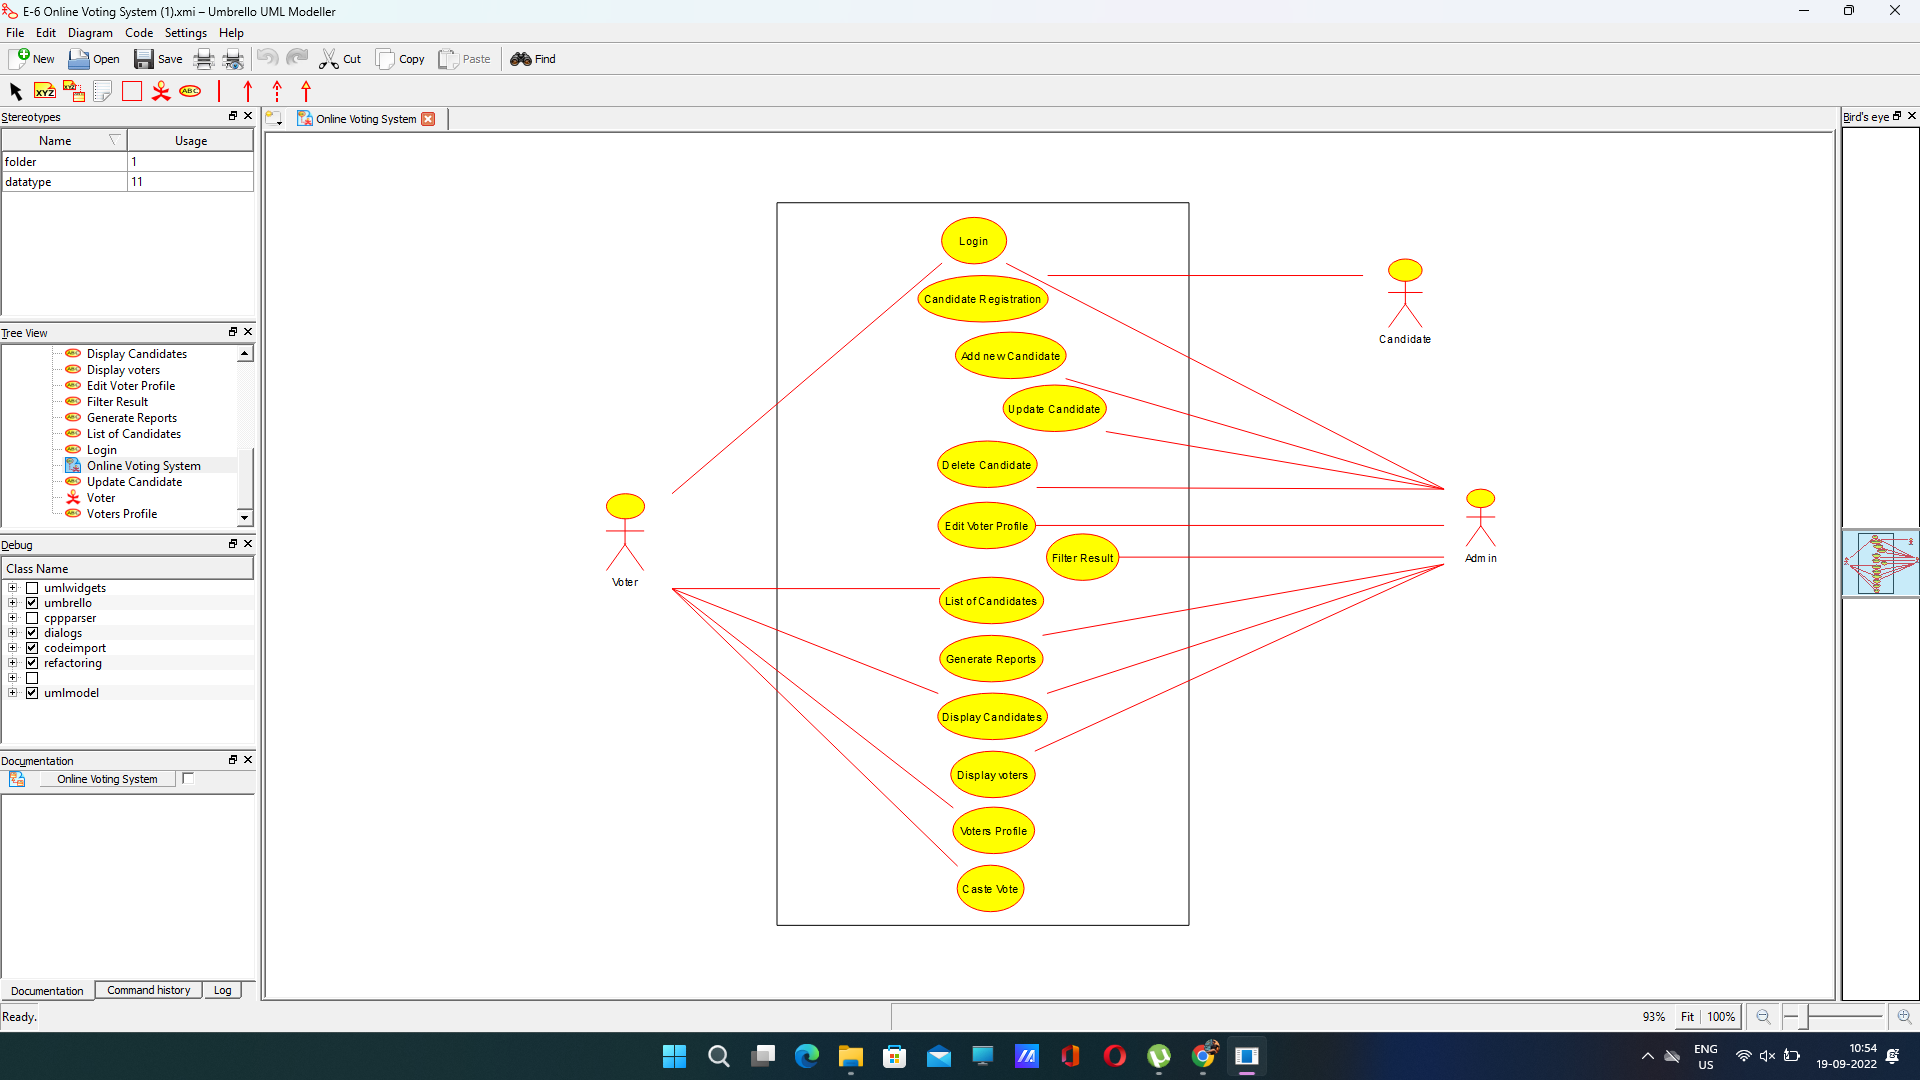The width and height of the screenshot is (1920, 1080).
Task: Switch to the Command history tab
Action: pos(148,990)
